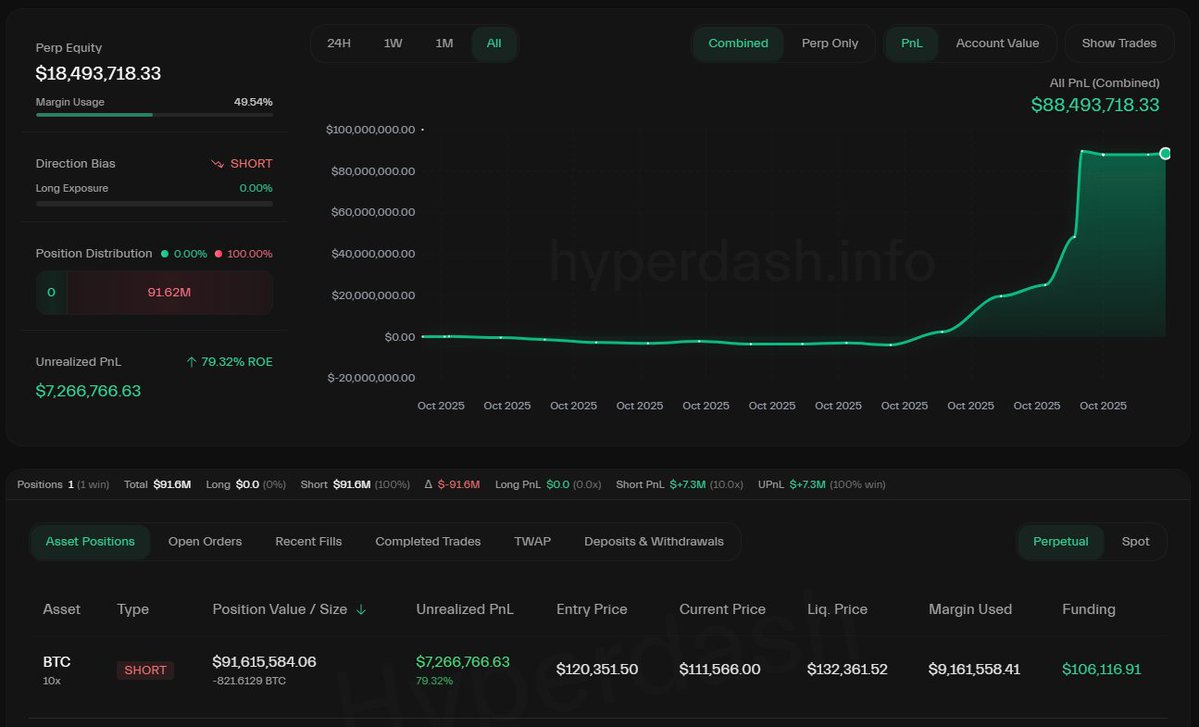1199x727 pixels.
Task: Select the 24H time range
Action: click(339, 44)
